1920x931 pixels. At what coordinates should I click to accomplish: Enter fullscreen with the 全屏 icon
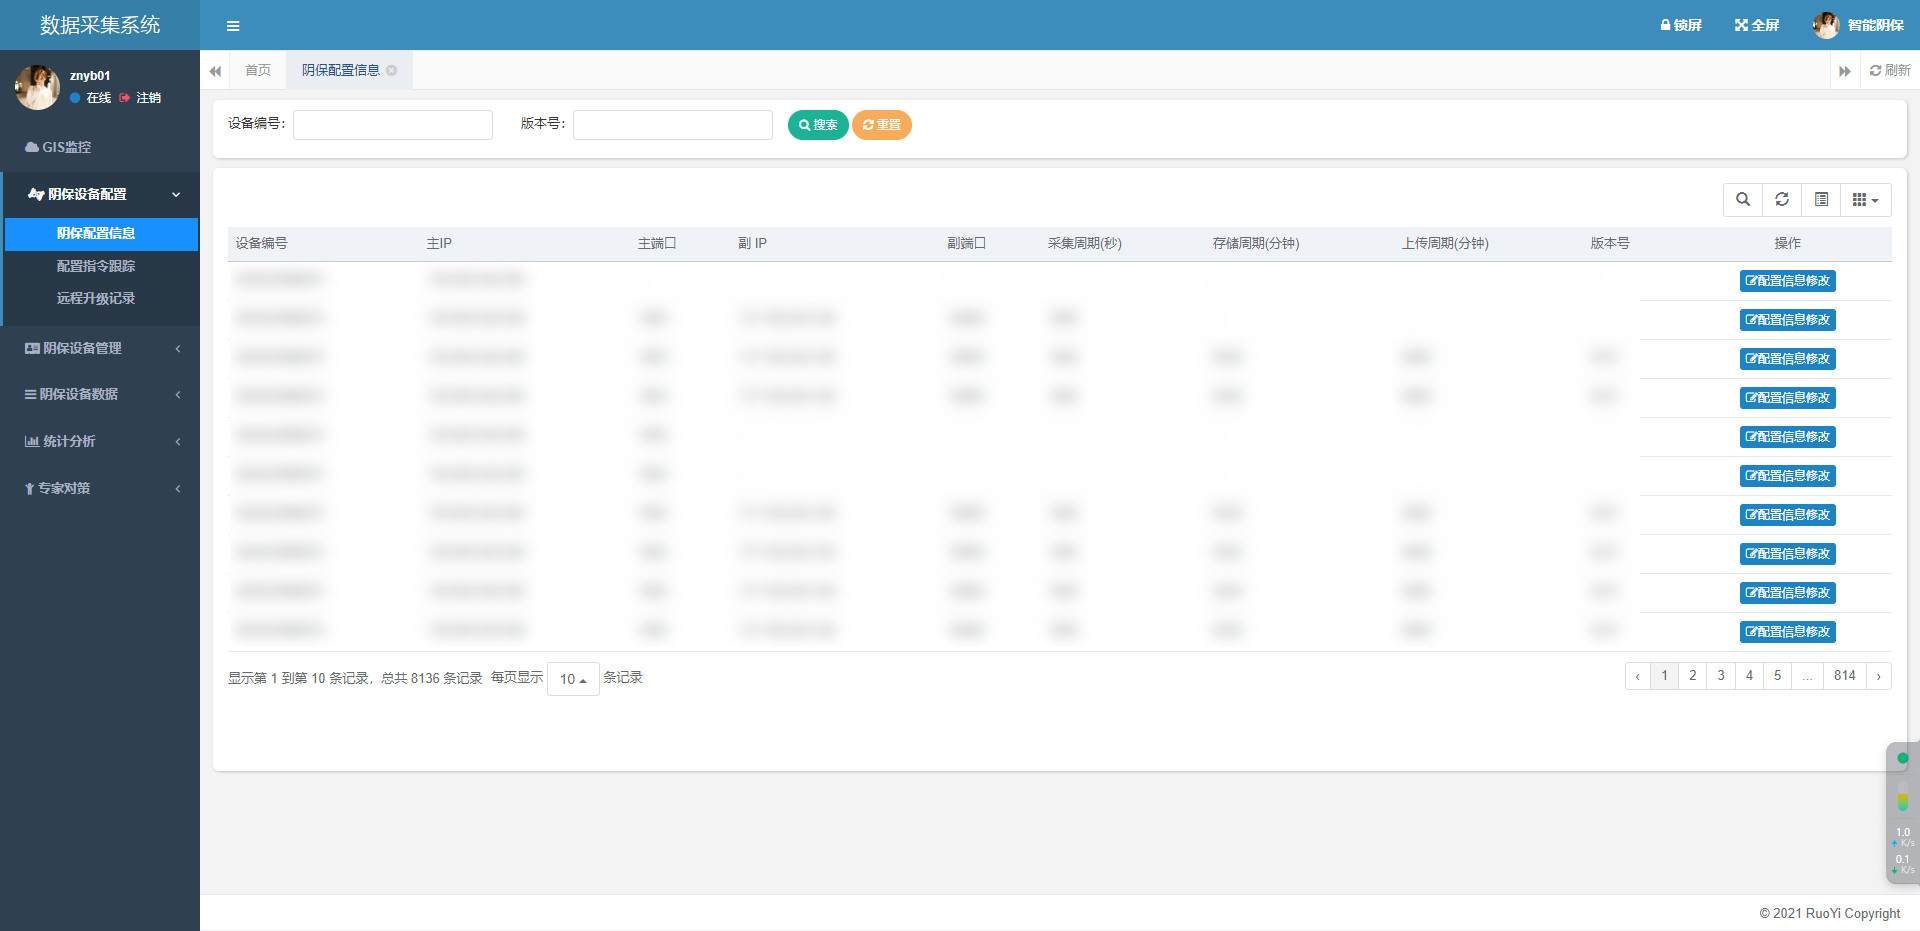(1756, 25)
